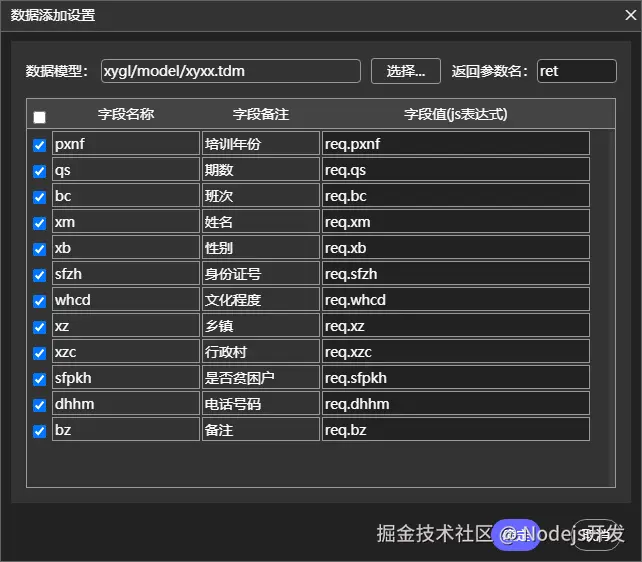The height and width of the screenshot is (562, 642).
Task: Uncheck the whcd field checkbox
Action: pos(39,301)
